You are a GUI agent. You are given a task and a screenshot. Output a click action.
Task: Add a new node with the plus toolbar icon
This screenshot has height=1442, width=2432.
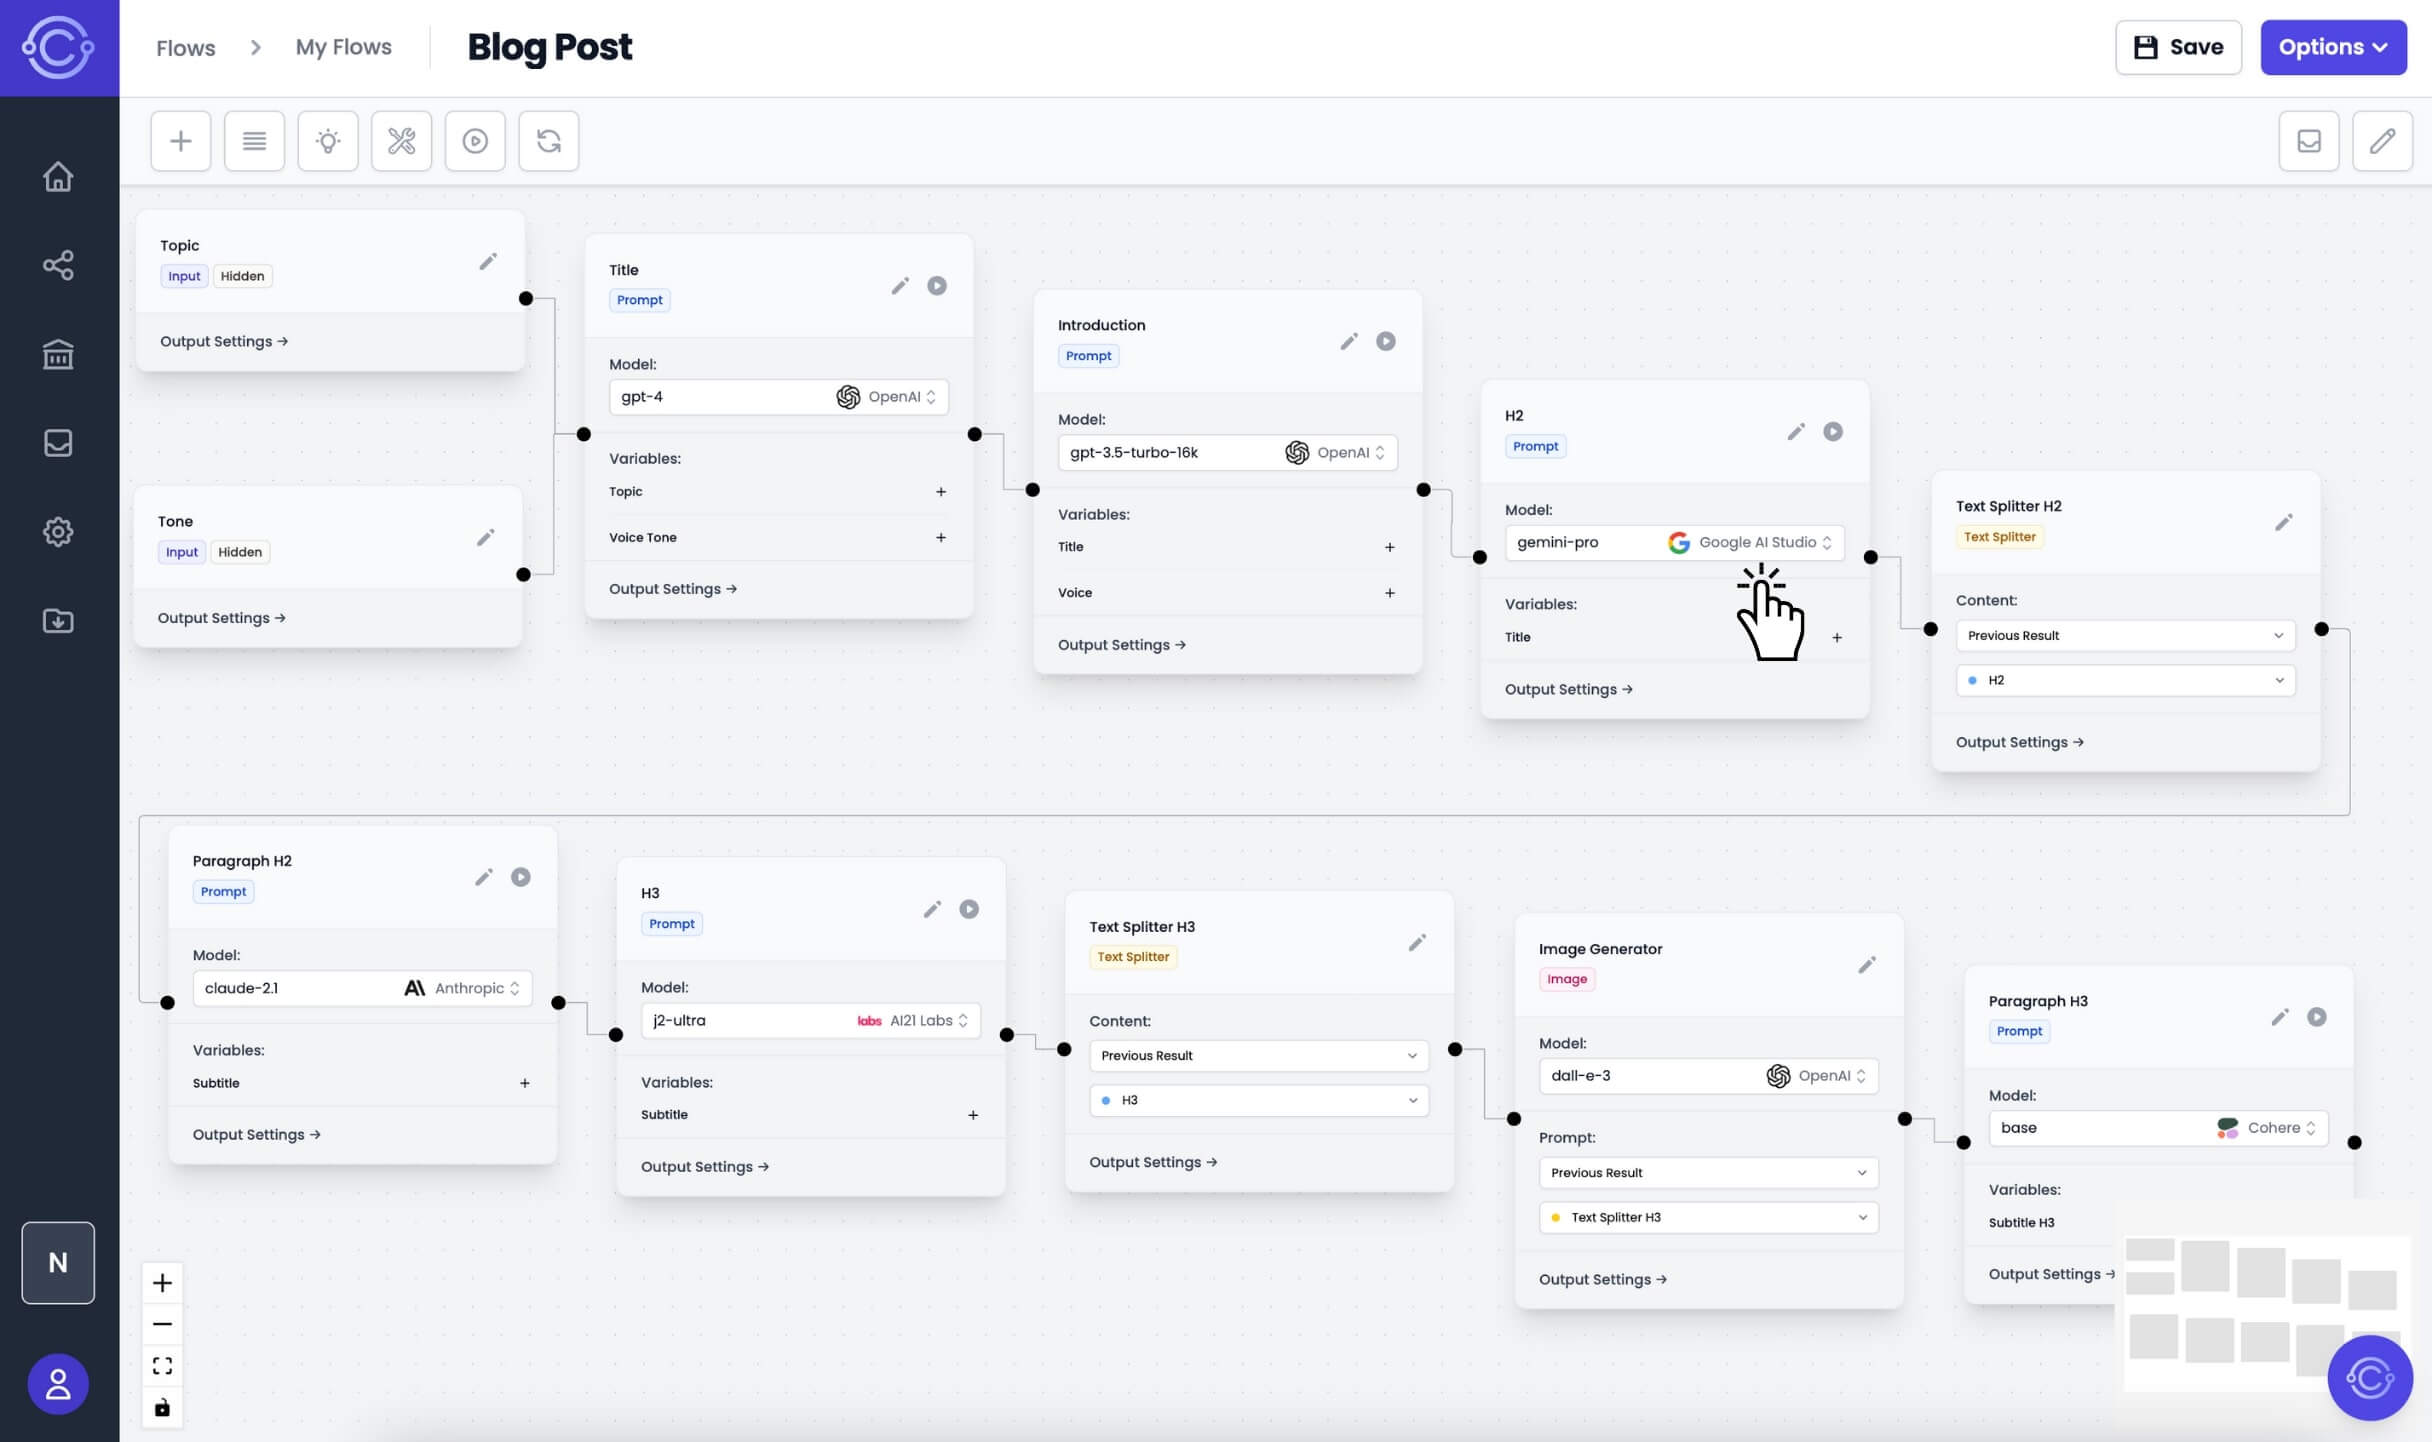point(180,140)
